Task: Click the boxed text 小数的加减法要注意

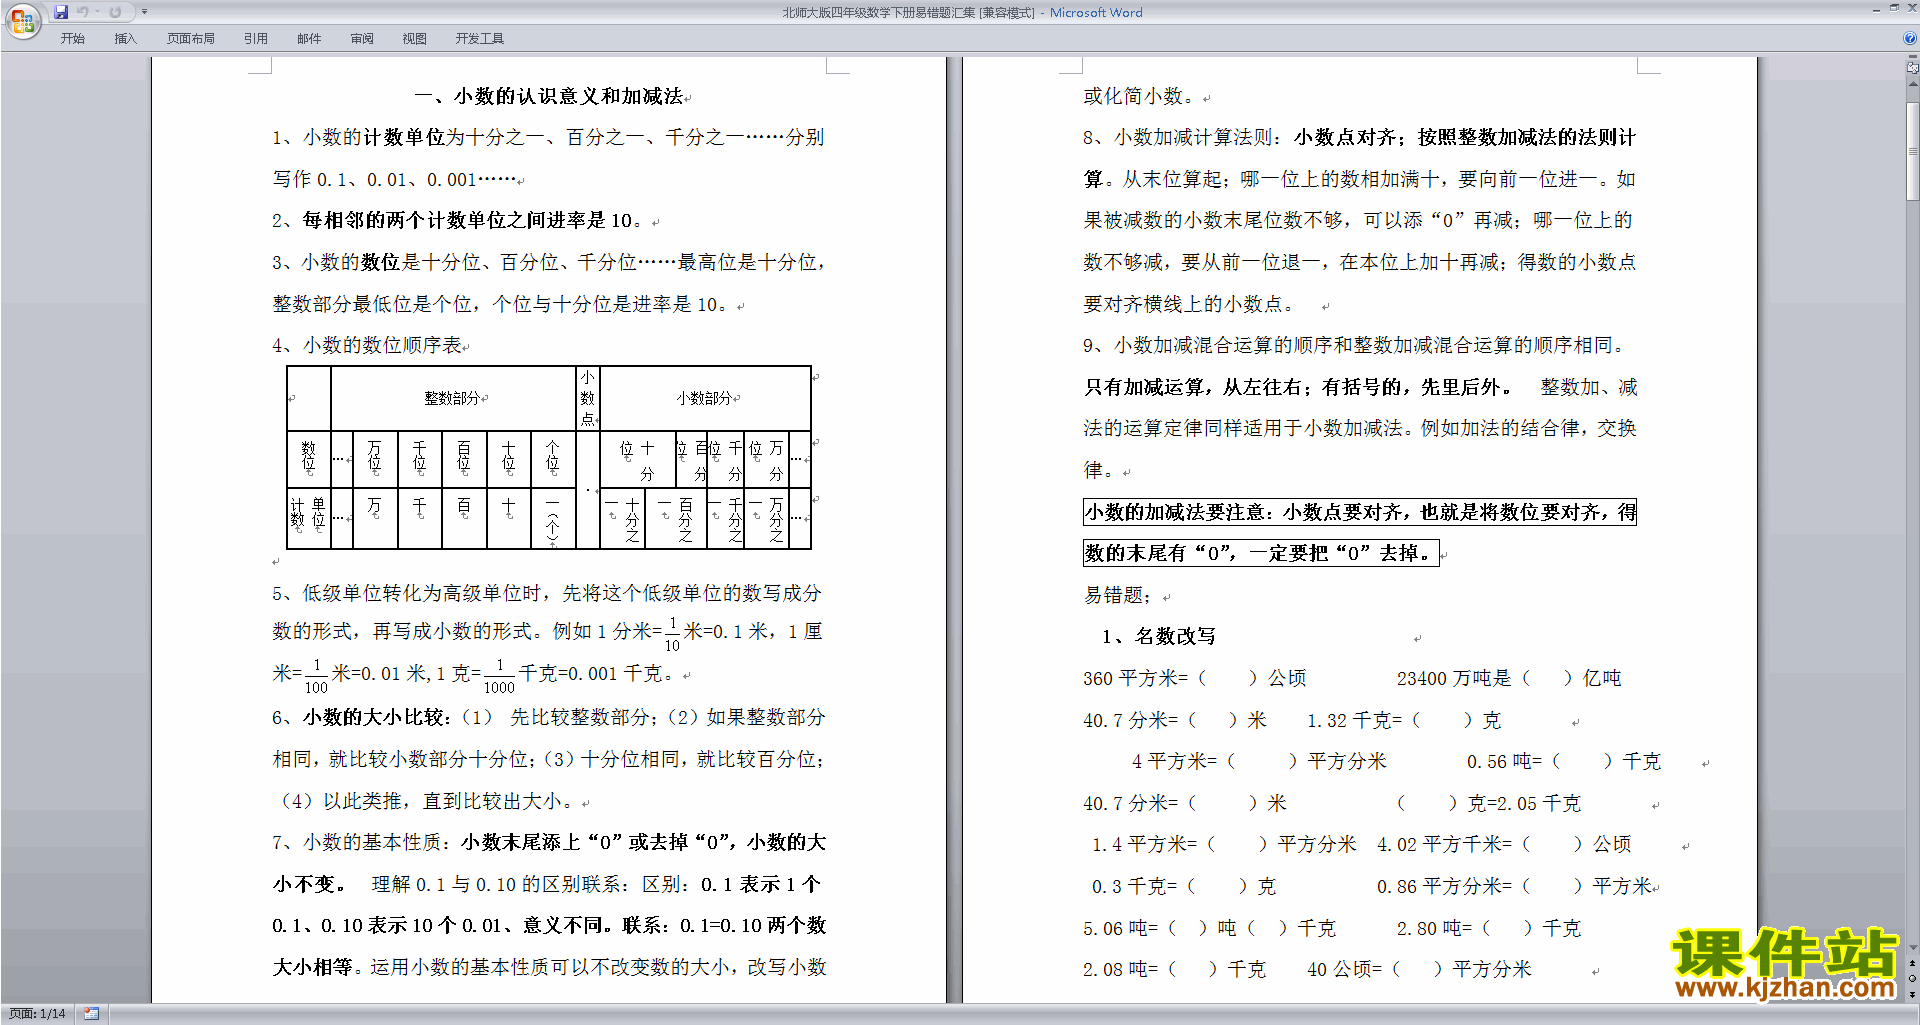Action: pyautogui.click(x=1174, y=513)
